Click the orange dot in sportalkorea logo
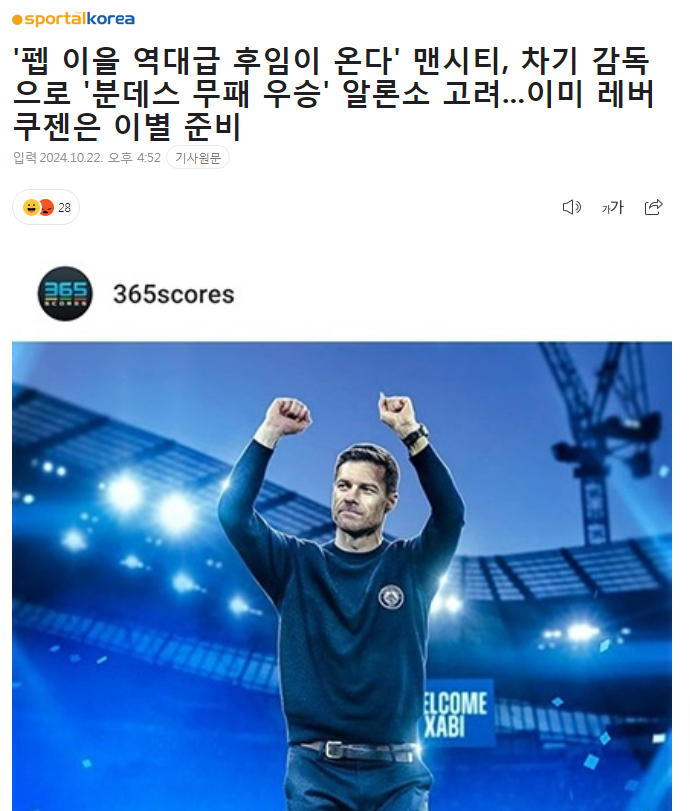This screenshot has width=690, height=811. pos(17,20)
